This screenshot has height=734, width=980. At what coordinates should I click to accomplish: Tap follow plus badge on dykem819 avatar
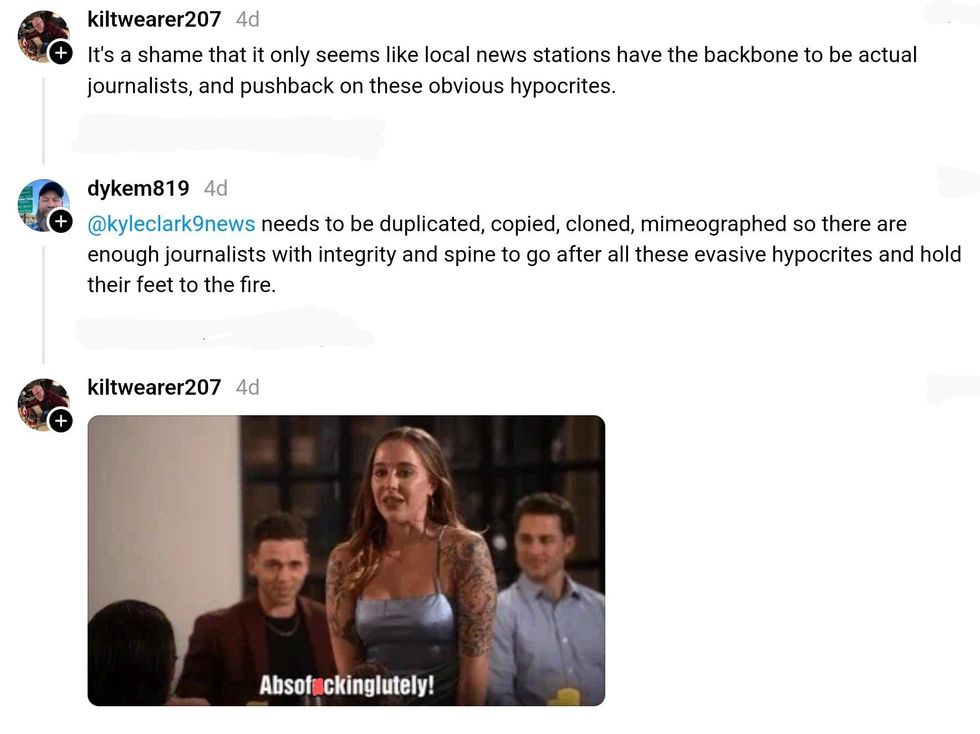pos(61,221)
